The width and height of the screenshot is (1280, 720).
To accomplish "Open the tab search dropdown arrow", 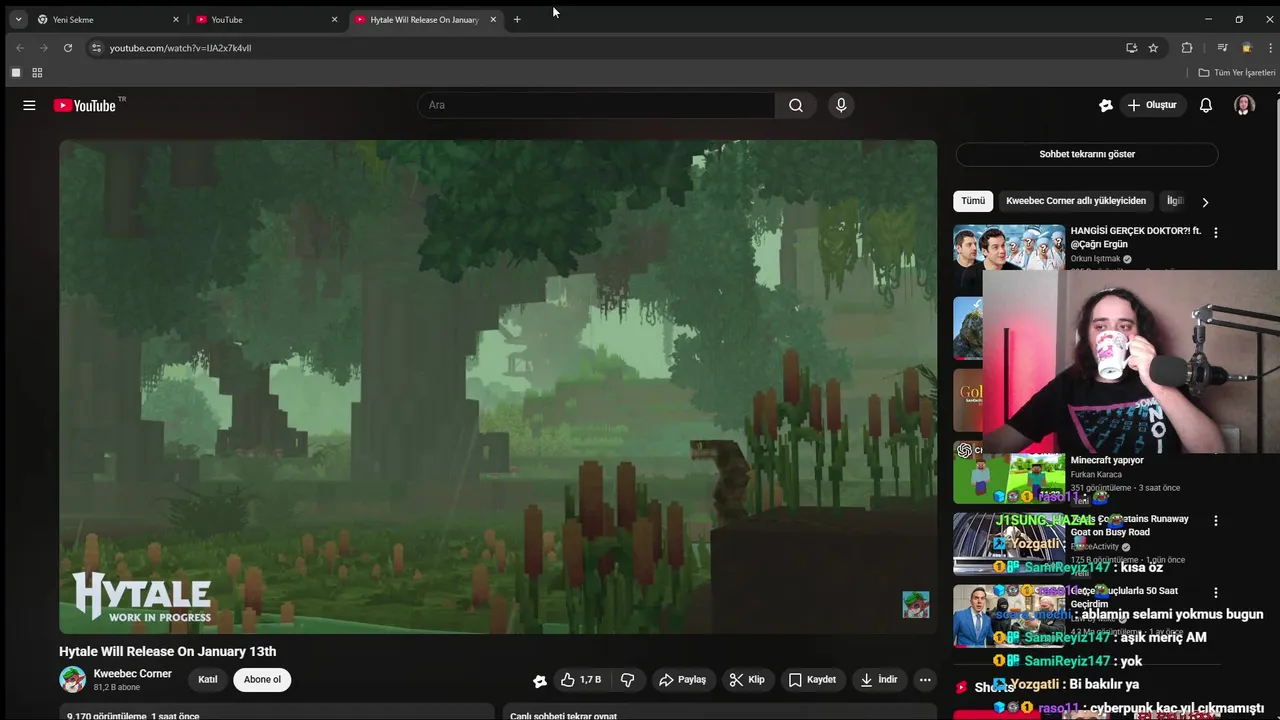I will [x=18, y=19].
